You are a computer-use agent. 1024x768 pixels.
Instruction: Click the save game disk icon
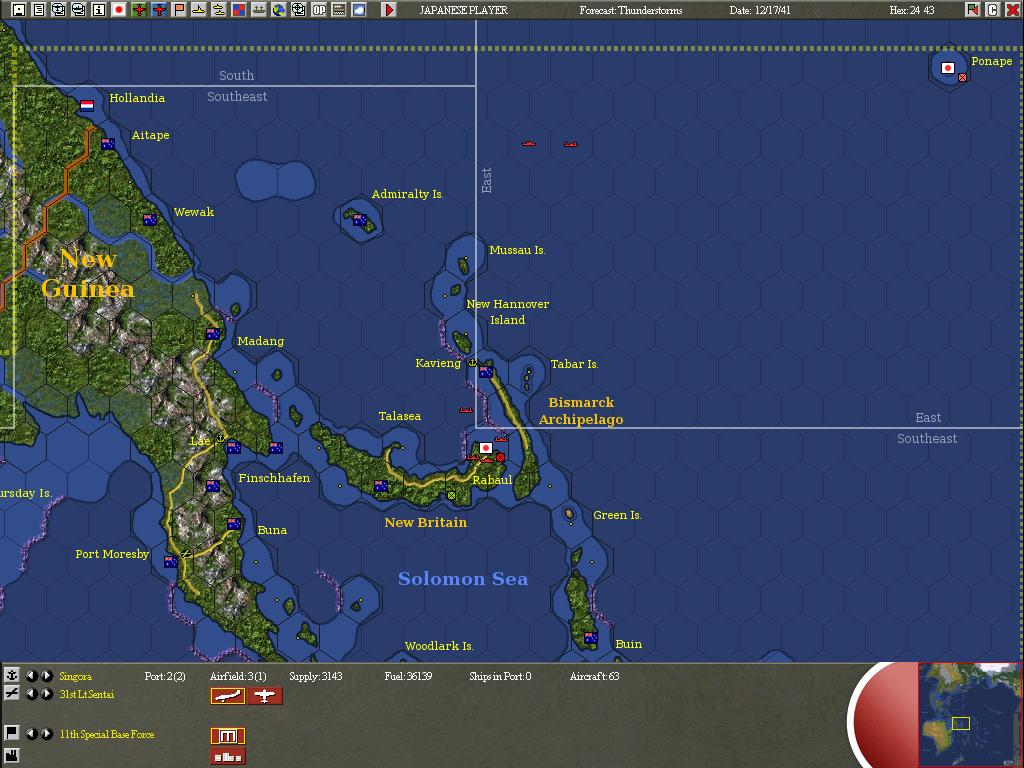click(x=19, y=10)
